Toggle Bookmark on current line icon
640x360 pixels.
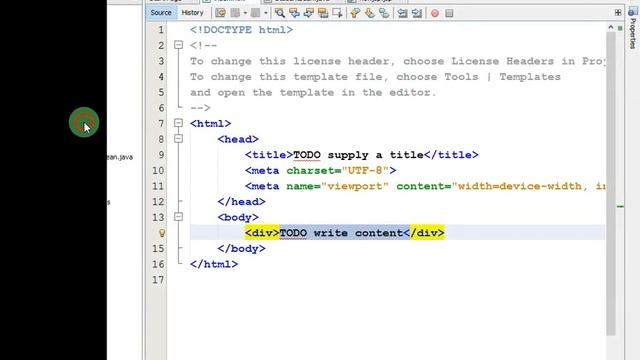384,13
